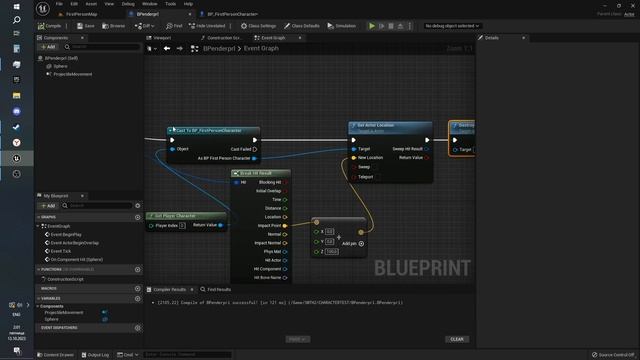Viewport: 640px width, 360px height.
Task: Add a new function with plus icon
Action: tap(138, 269)
